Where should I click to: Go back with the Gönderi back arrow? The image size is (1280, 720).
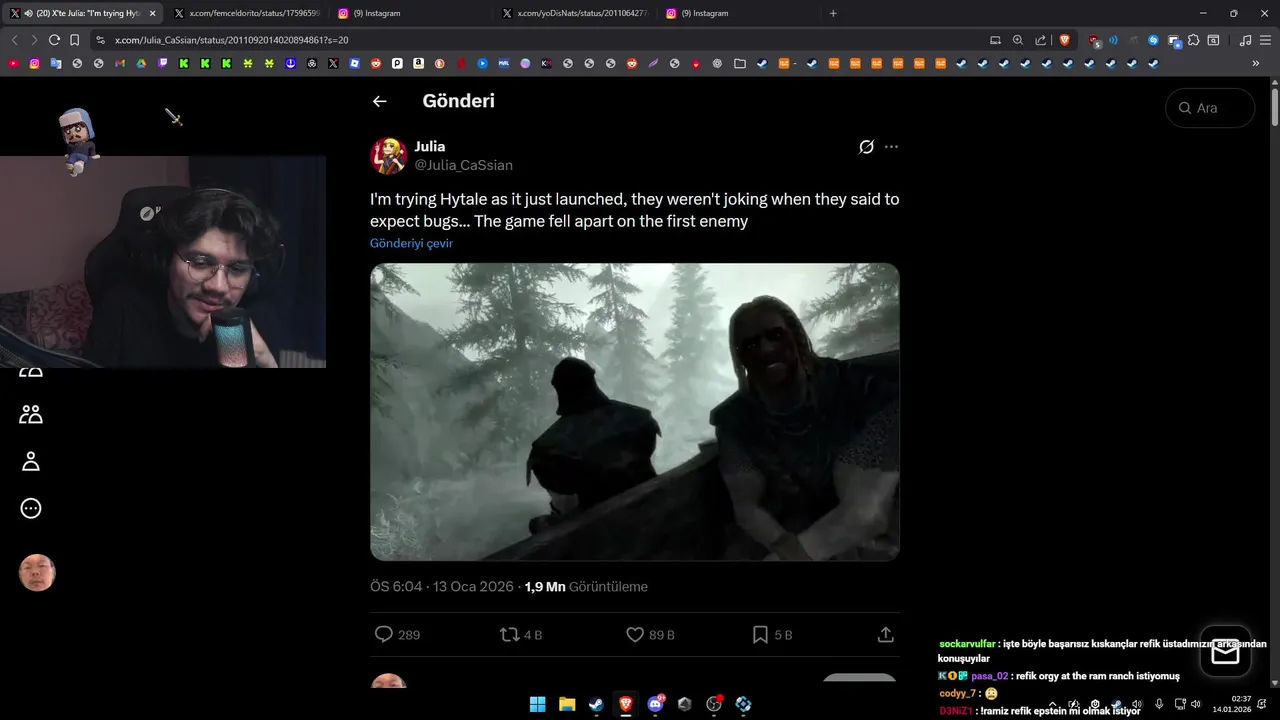[x=379, y=101]
